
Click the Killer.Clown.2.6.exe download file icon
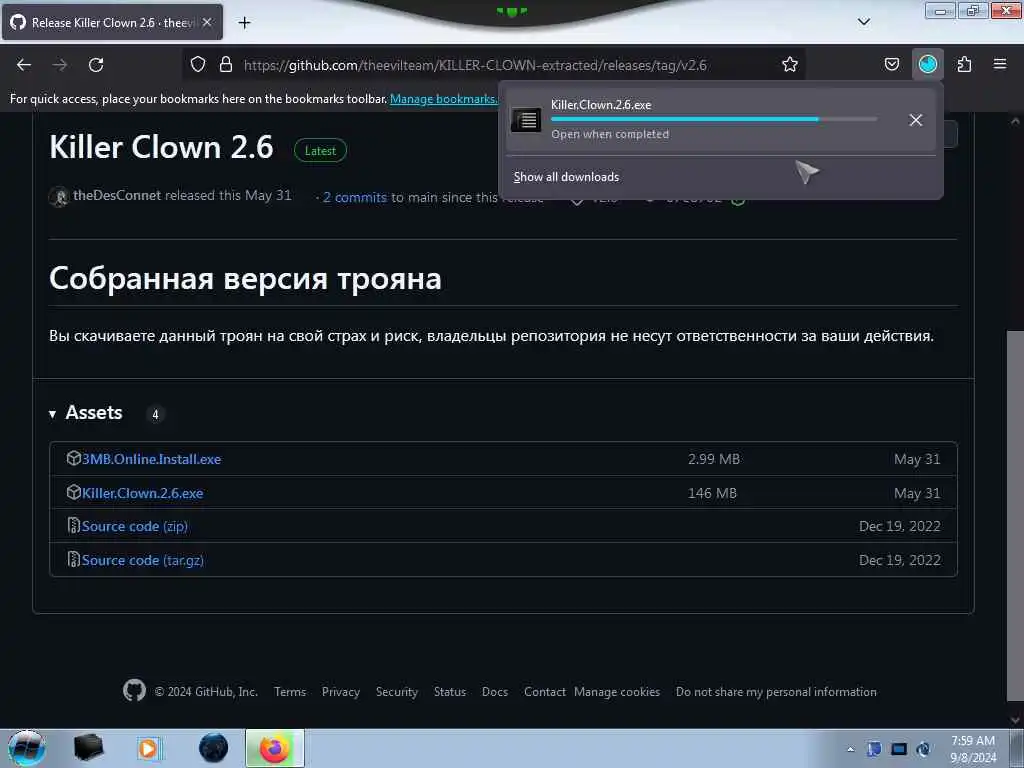point(526,120)
